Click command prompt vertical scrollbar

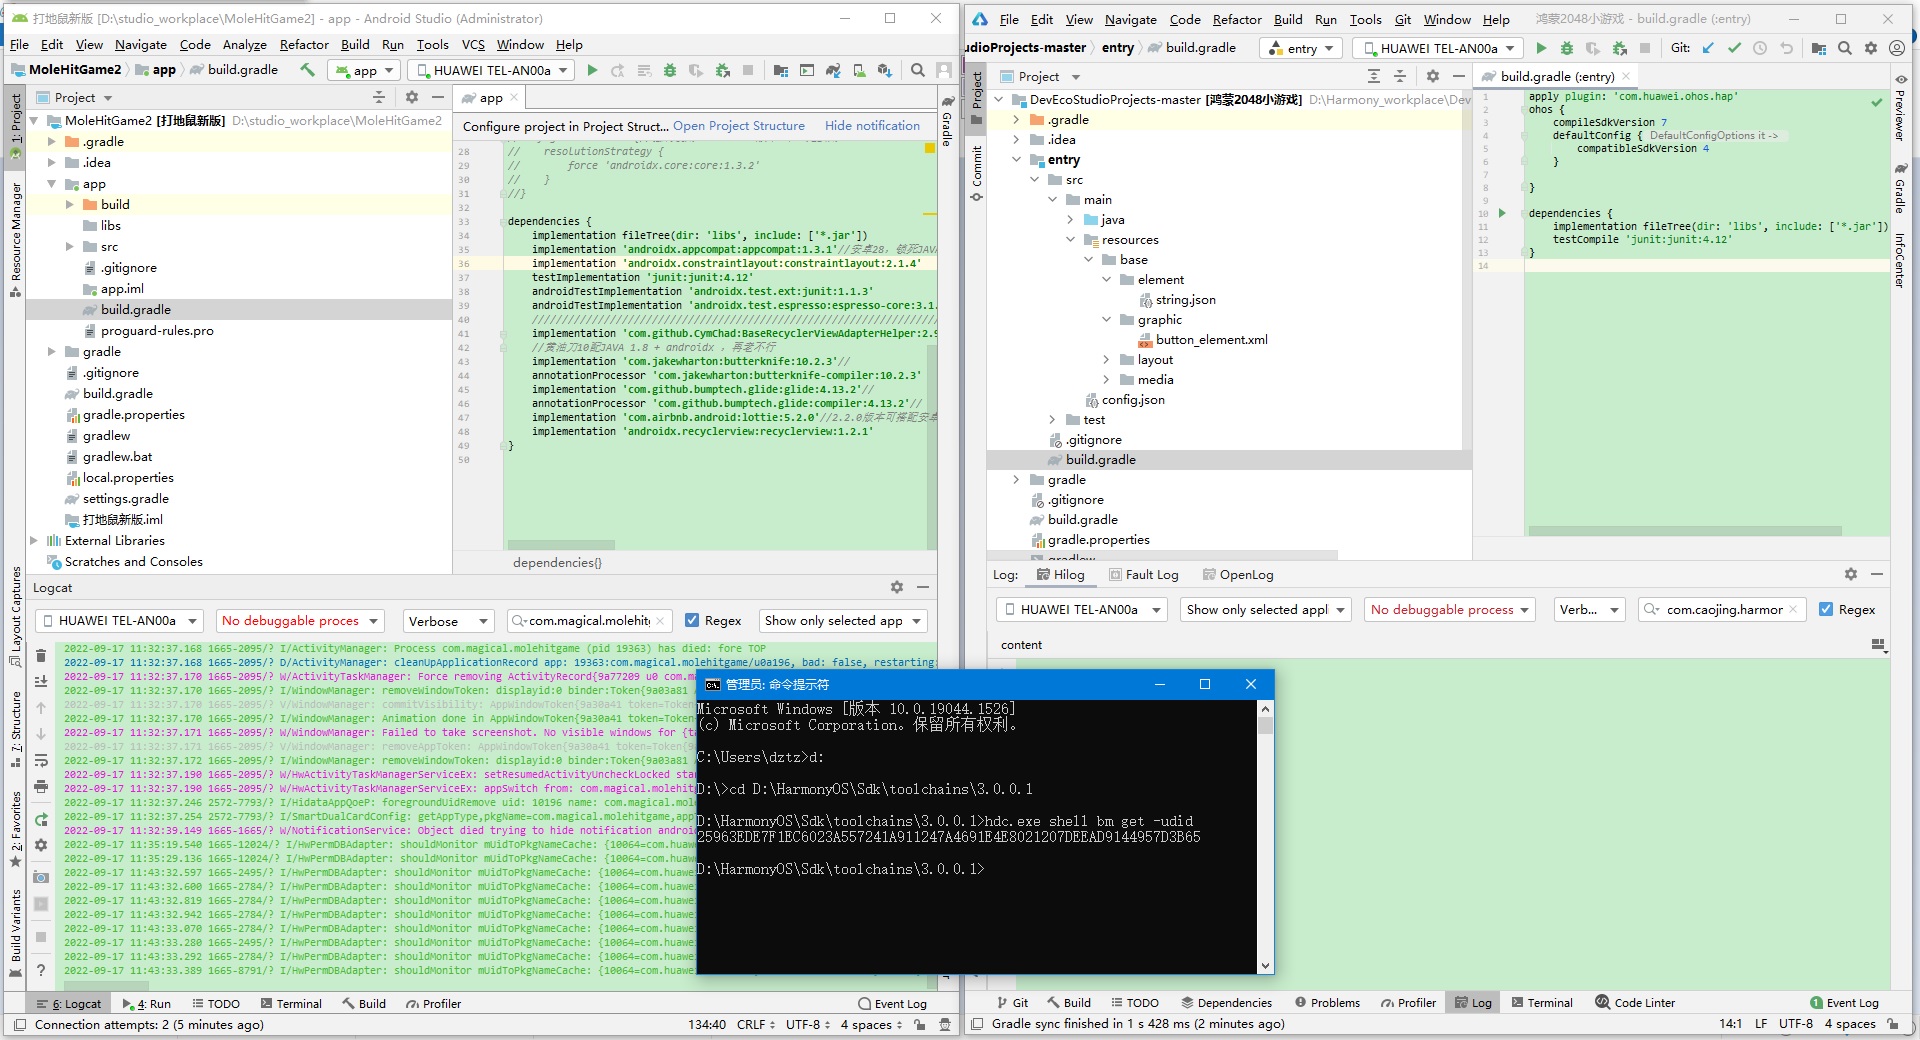[1266, 836]
